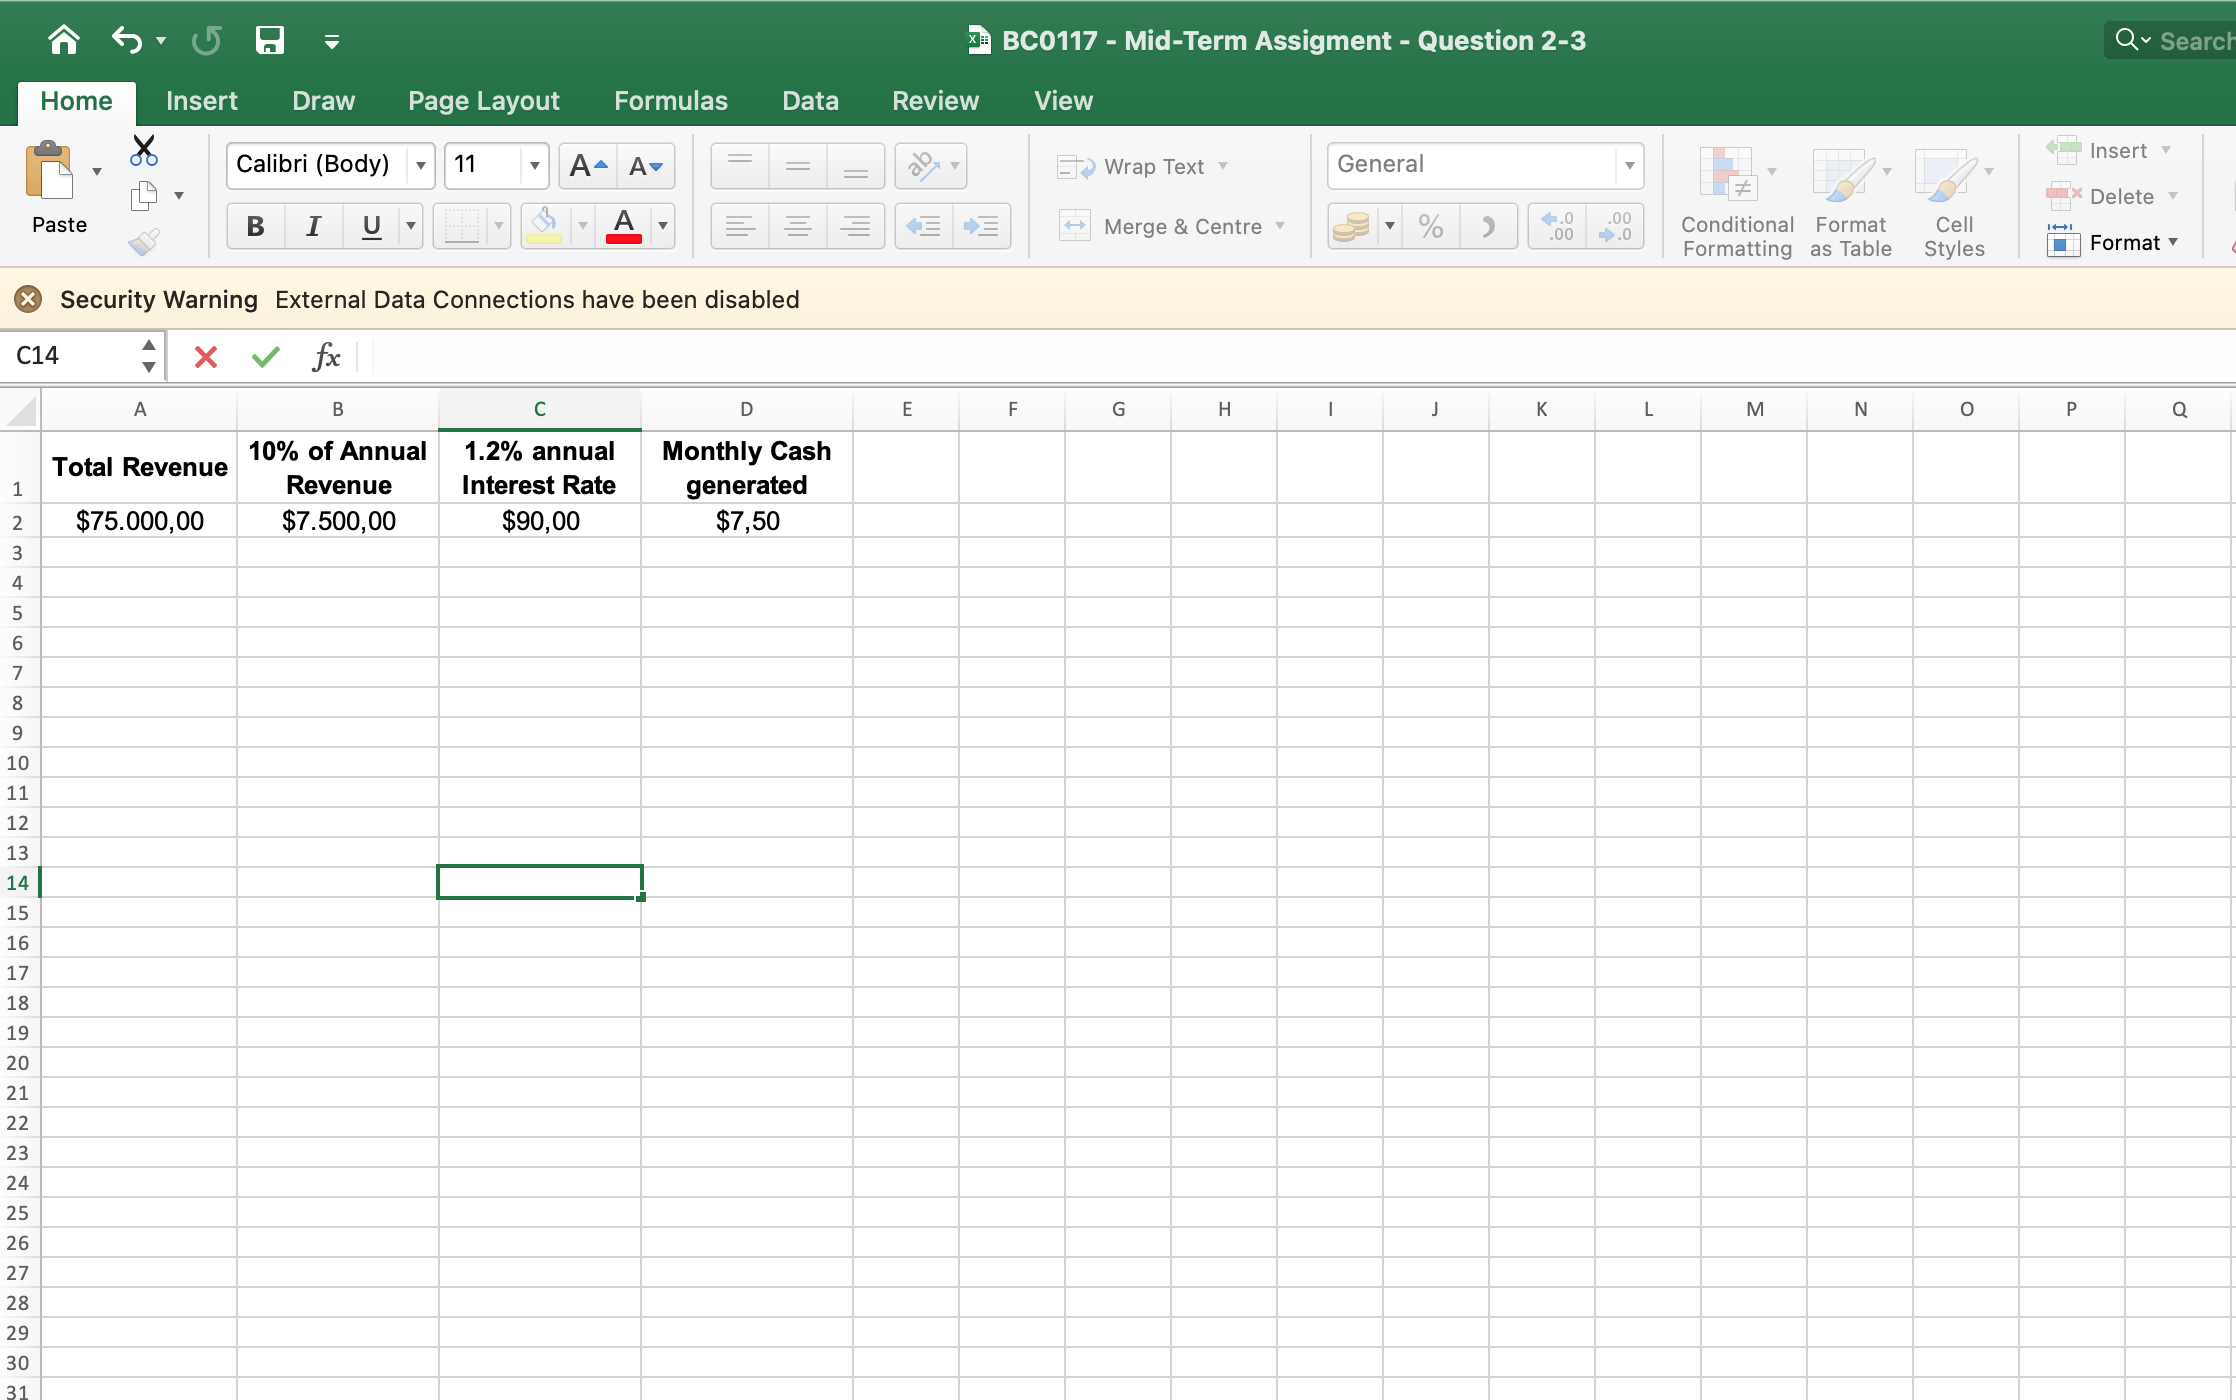Apply the red font colour

[x=624, y=226]
